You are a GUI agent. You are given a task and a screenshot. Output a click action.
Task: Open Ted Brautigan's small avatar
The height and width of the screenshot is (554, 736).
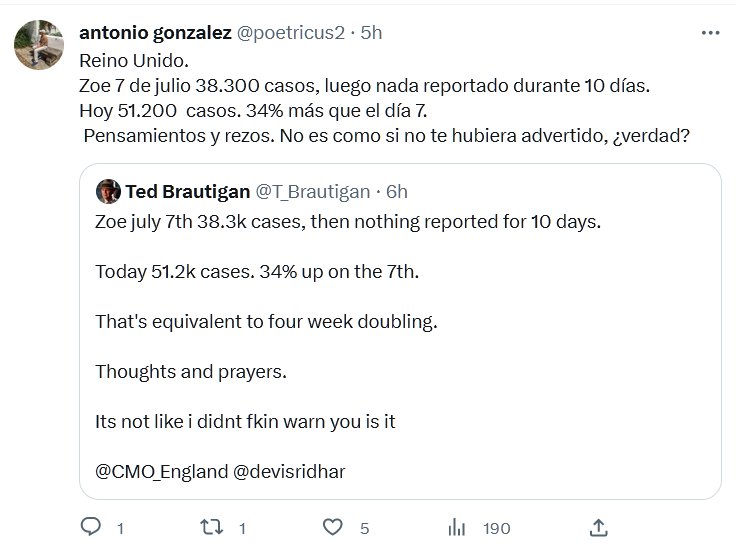[108, 190]
